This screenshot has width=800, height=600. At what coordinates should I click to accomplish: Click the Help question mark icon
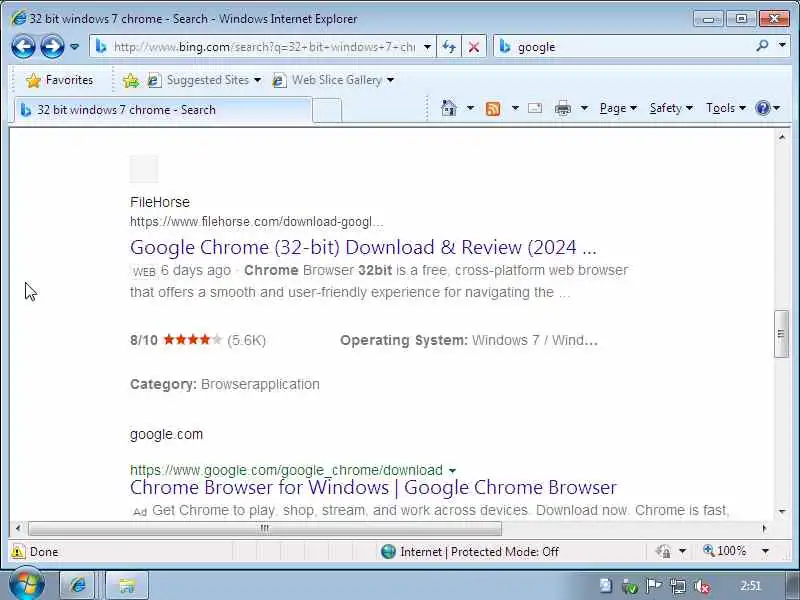coord(763,108)
